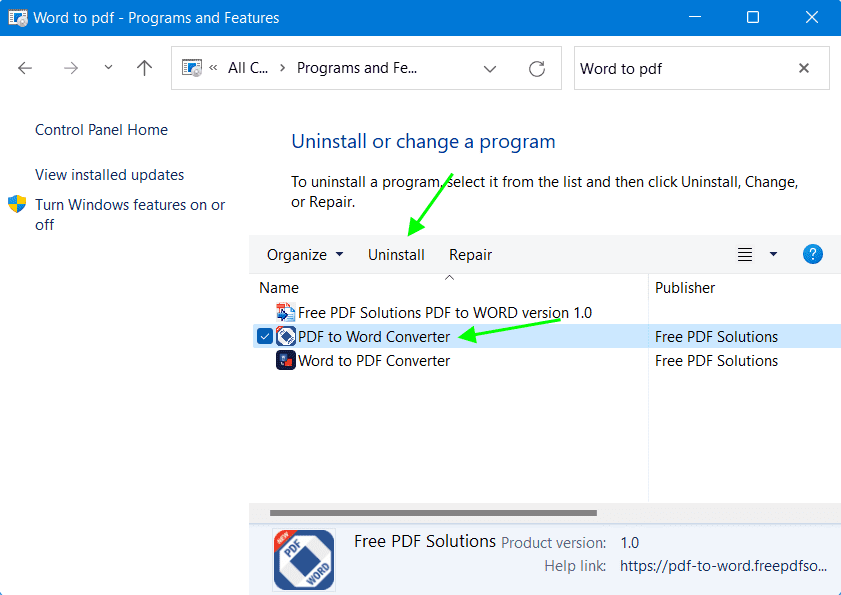Change view using the list view icon
The height and width of the screenshot is (595, 841).
pyautogui.click(x=745, y=254)
